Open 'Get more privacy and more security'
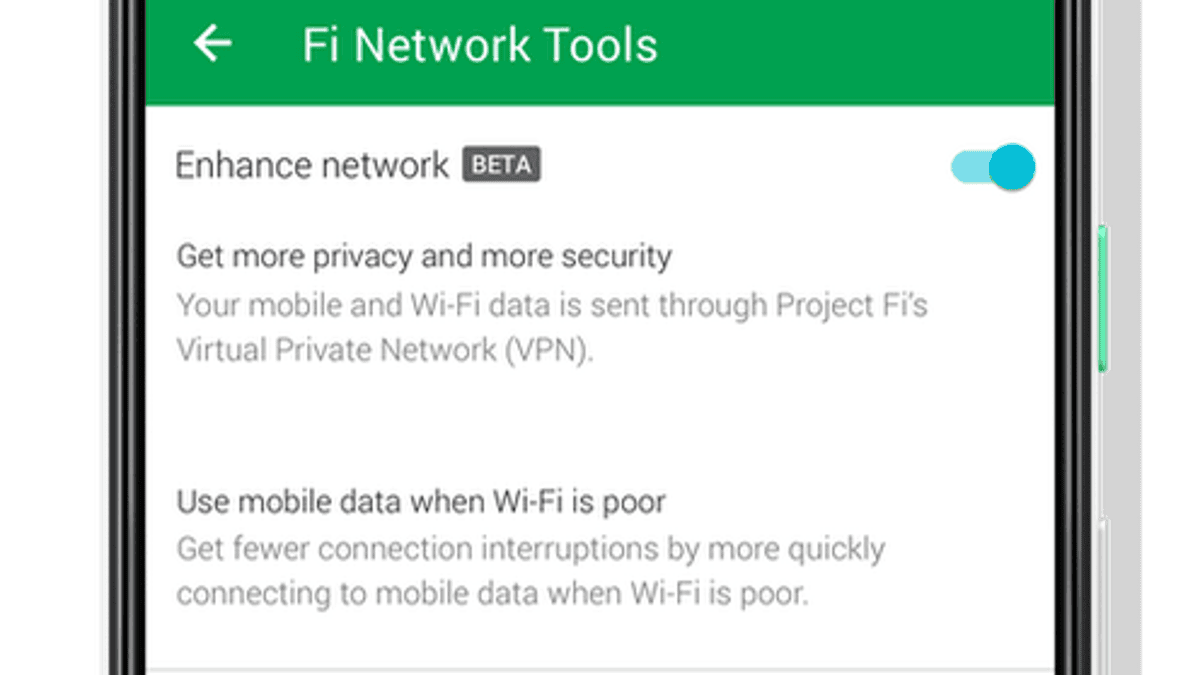The image size is (1200, 675). pos(424,257)
